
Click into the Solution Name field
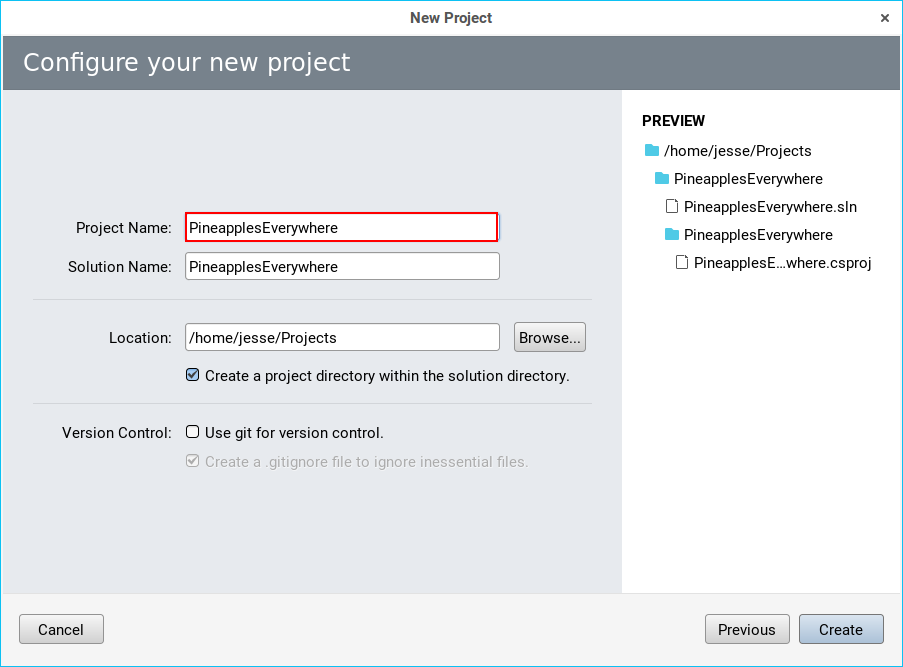(341, 267)
